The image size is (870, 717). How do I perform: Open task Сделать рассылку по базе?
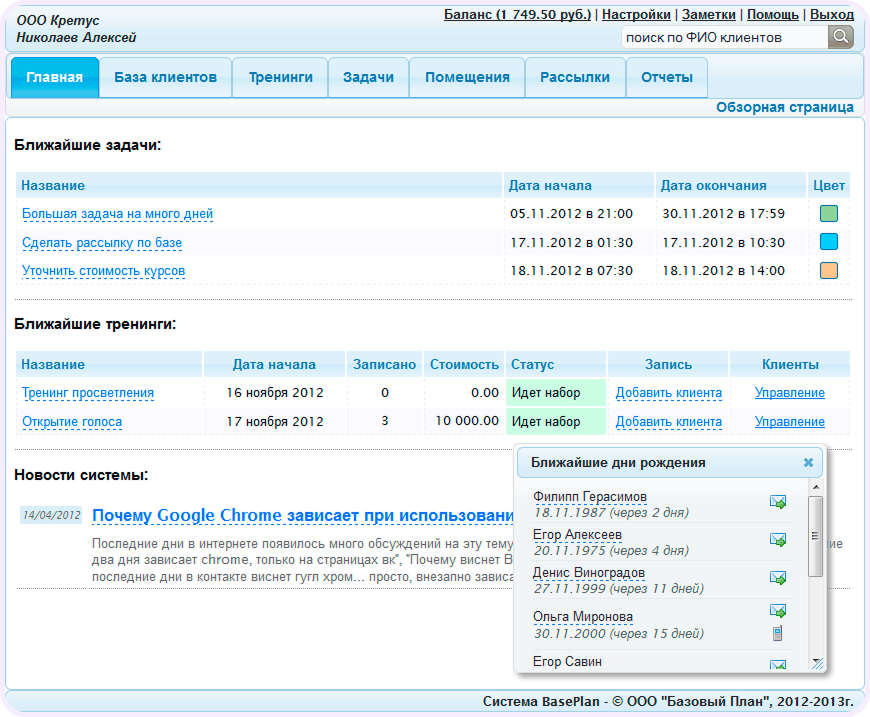(102, 243)
